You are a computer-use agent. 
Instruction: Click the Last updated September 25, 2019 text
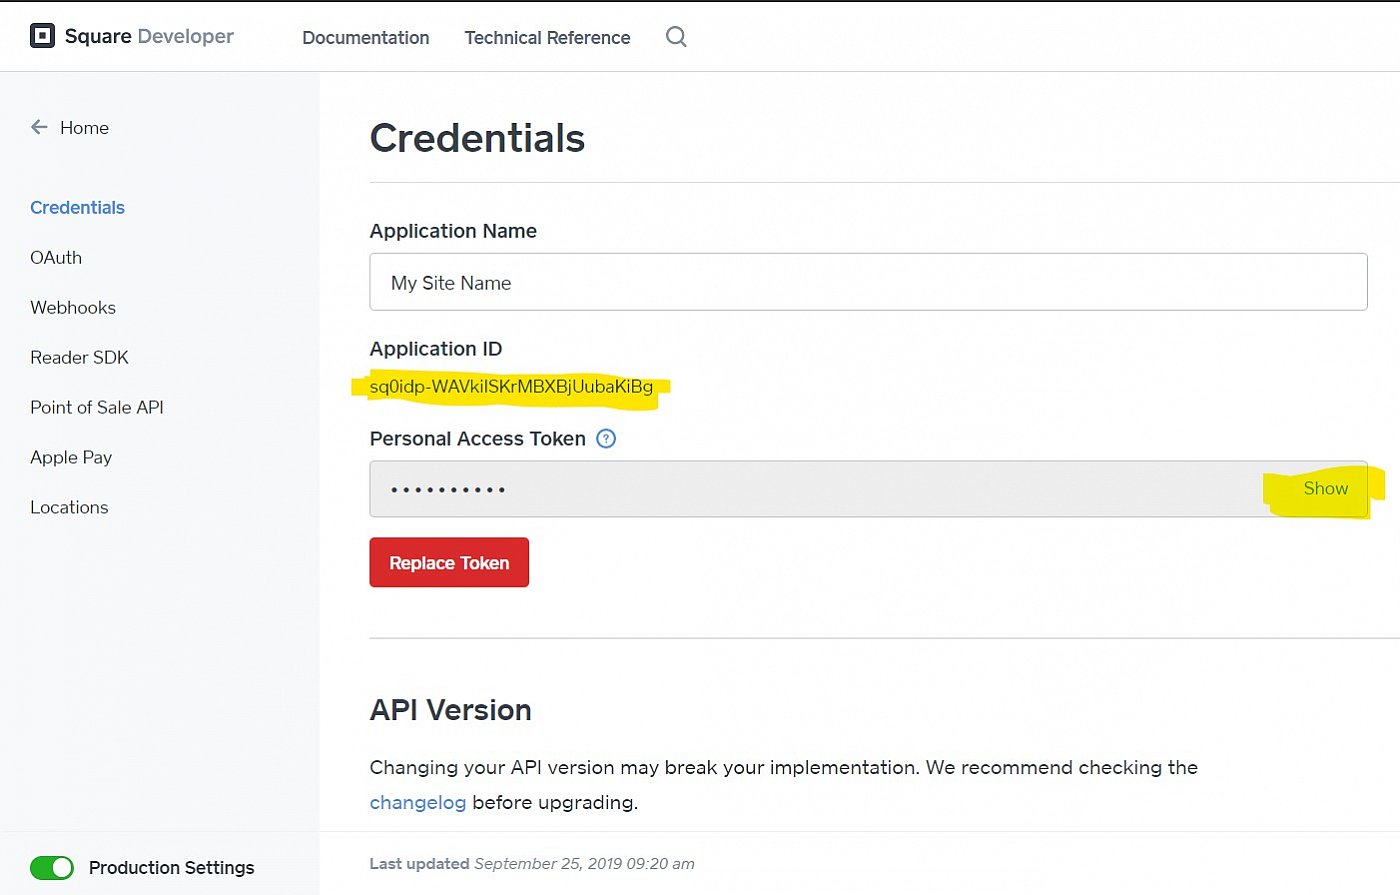pyautogui.click(x=532, y=863)
